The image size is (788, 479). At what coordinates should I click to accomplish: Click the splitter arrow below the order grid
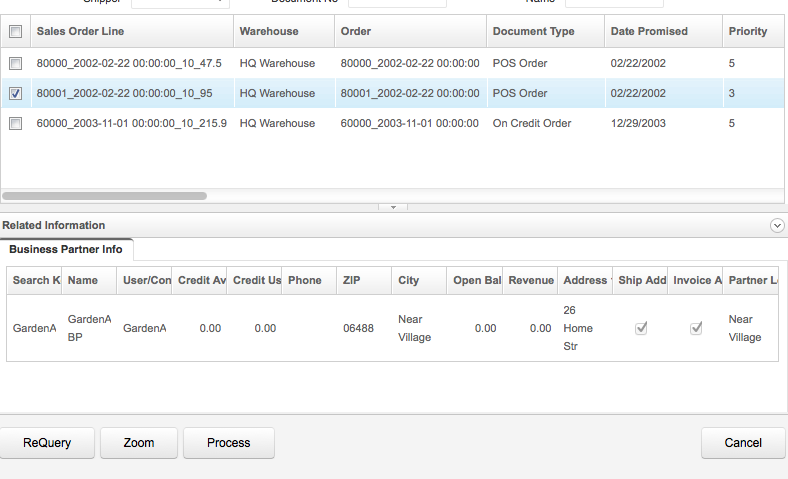392,208
